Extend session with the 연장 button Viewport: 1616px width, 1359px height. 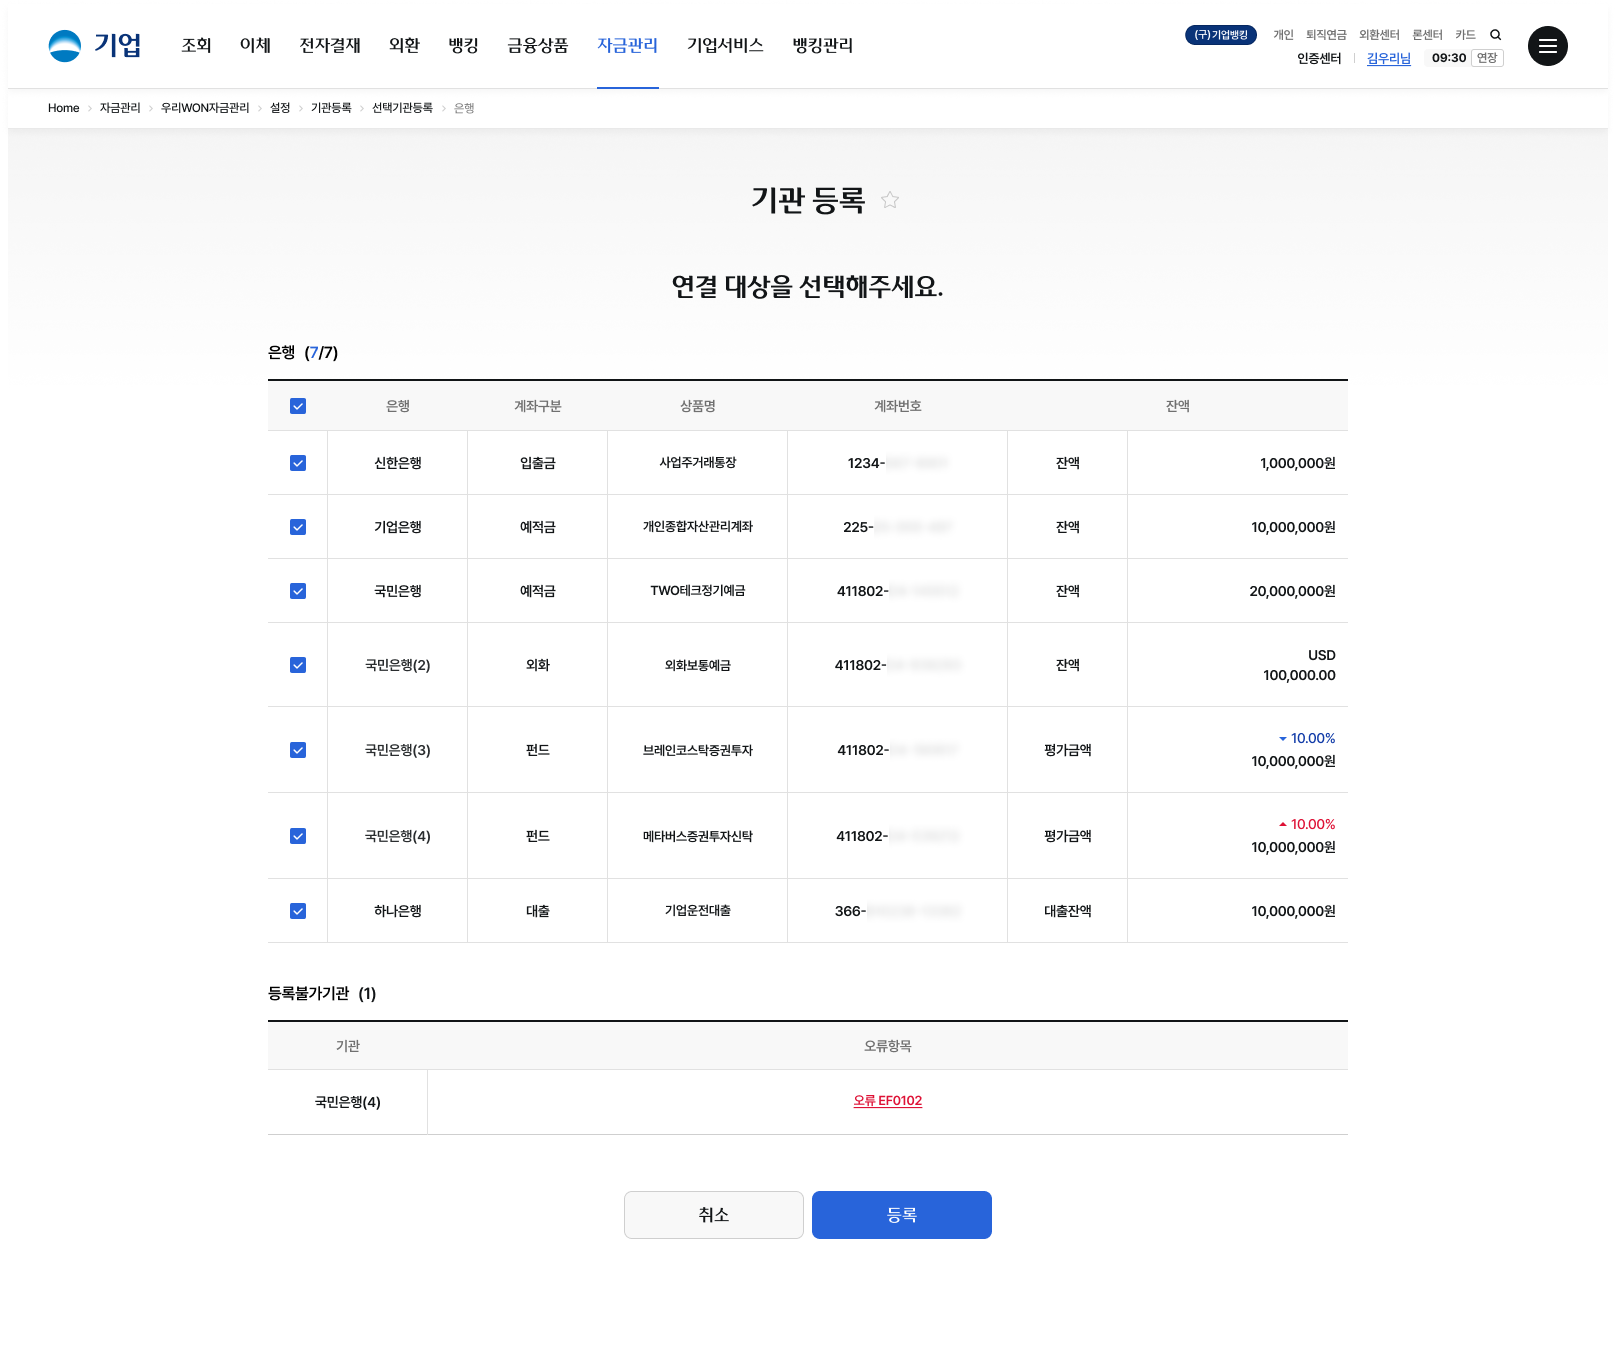click(1487, 58)
